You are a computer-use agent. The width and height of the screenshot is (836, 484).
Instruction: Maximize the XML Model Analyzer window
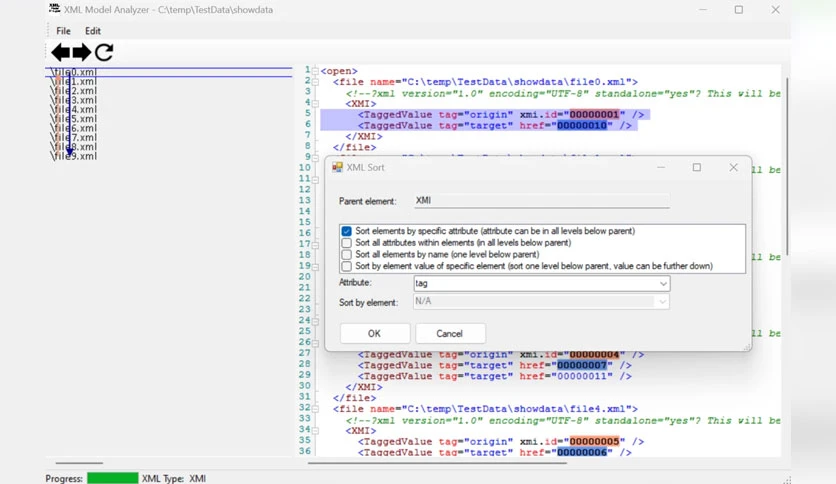point(738,10)
